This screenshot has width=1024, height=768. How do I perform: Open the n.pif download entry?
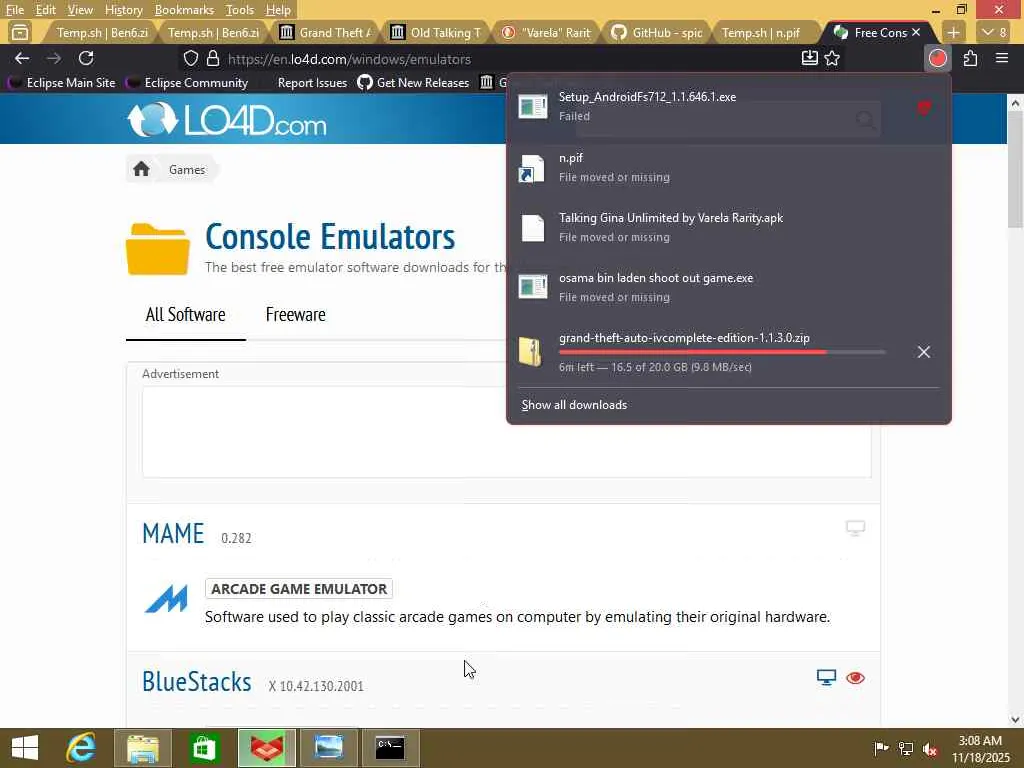coord(729,168)
